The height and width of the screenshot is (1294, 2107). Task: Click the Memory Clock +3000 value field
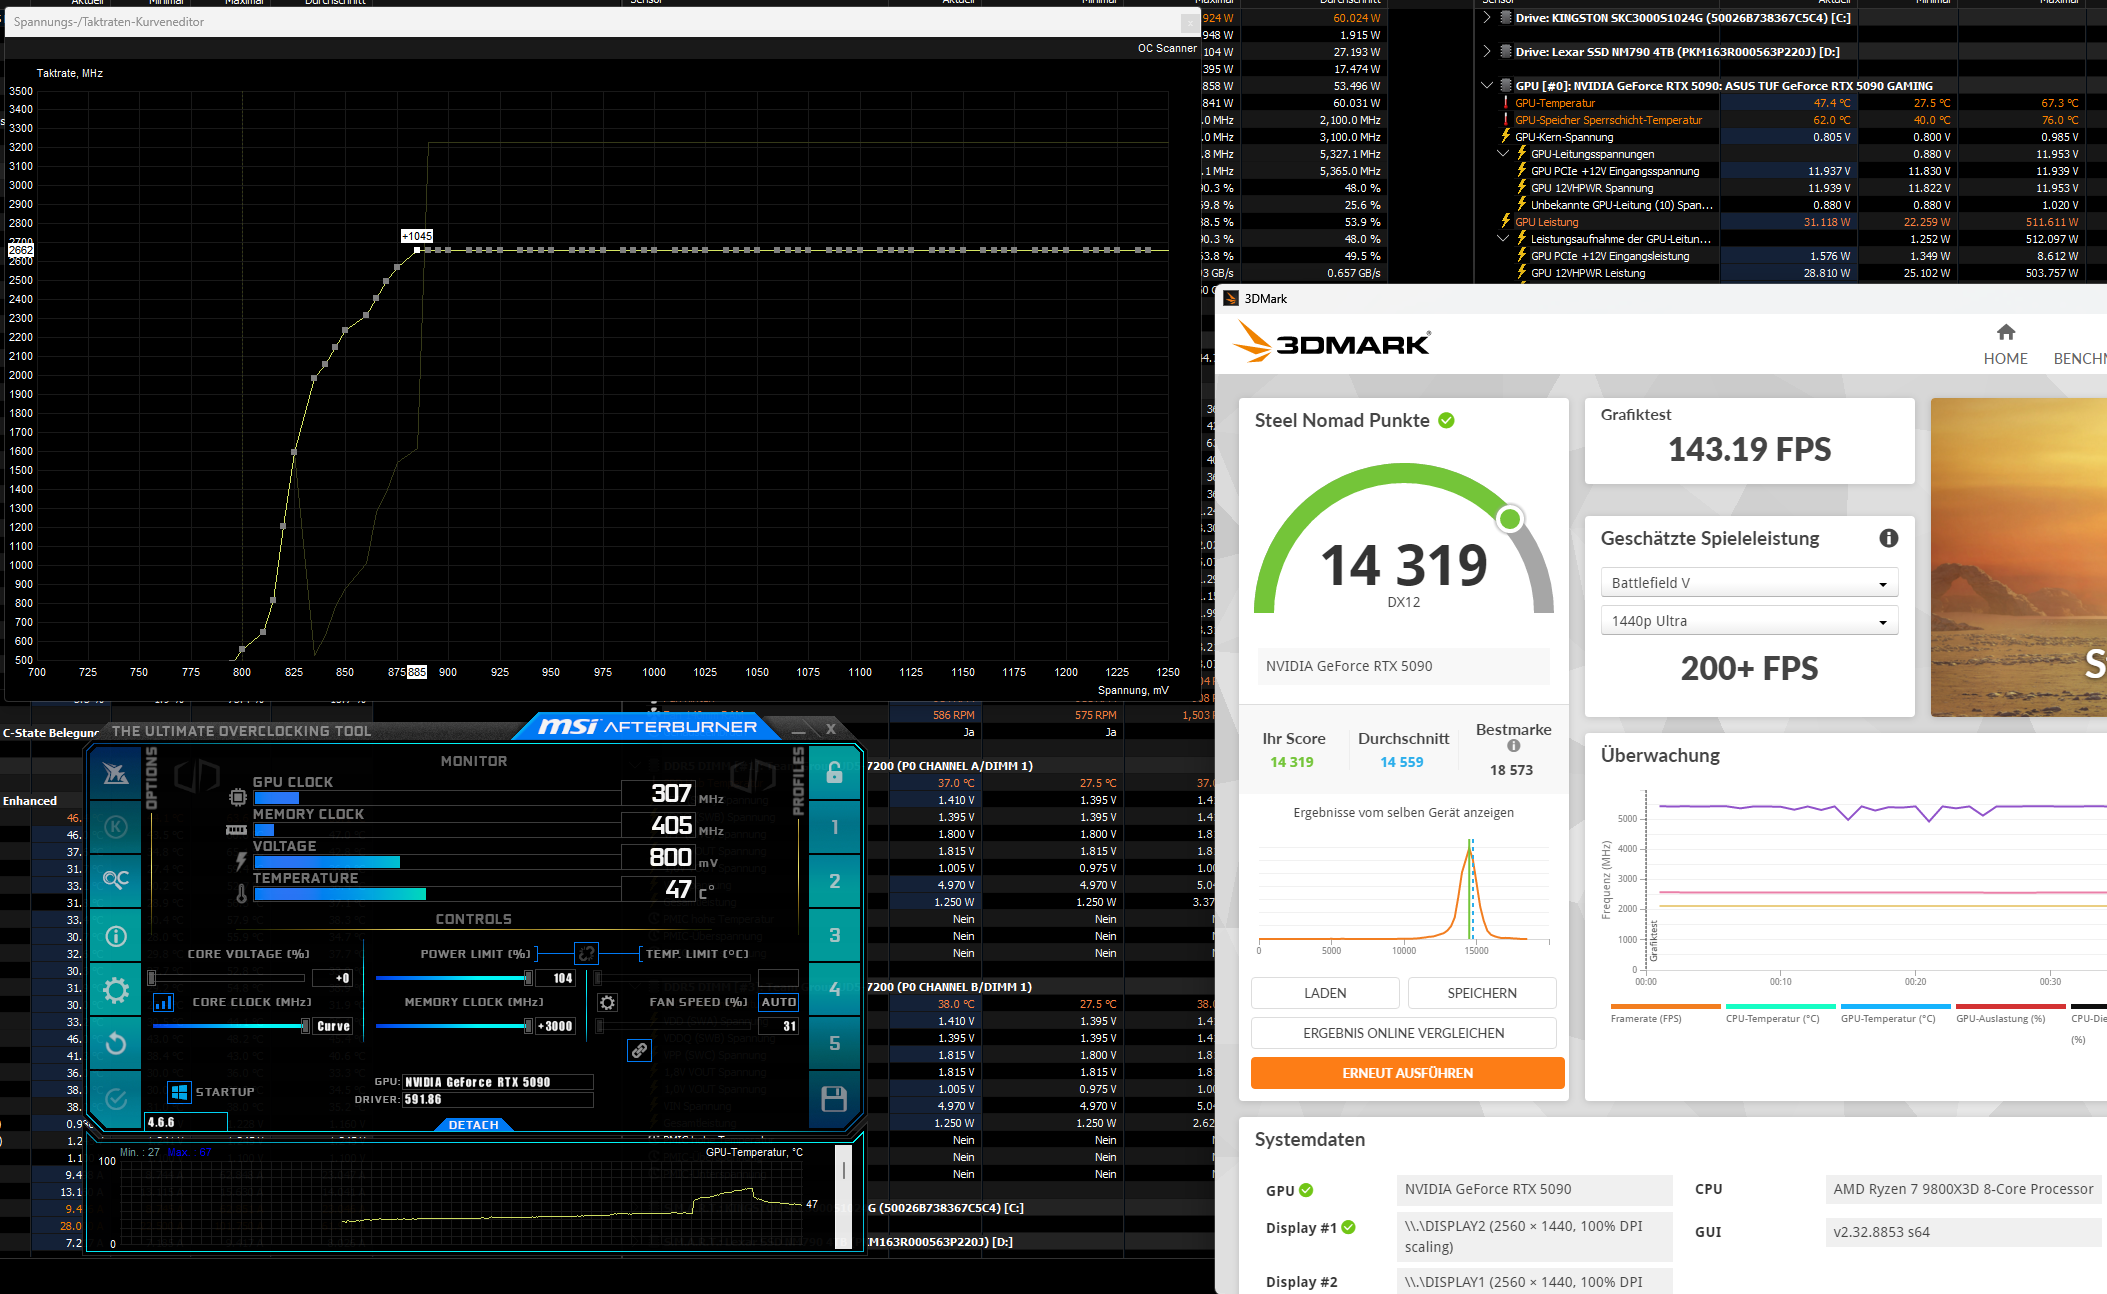pyautogui.click(x=556, y=1026)
